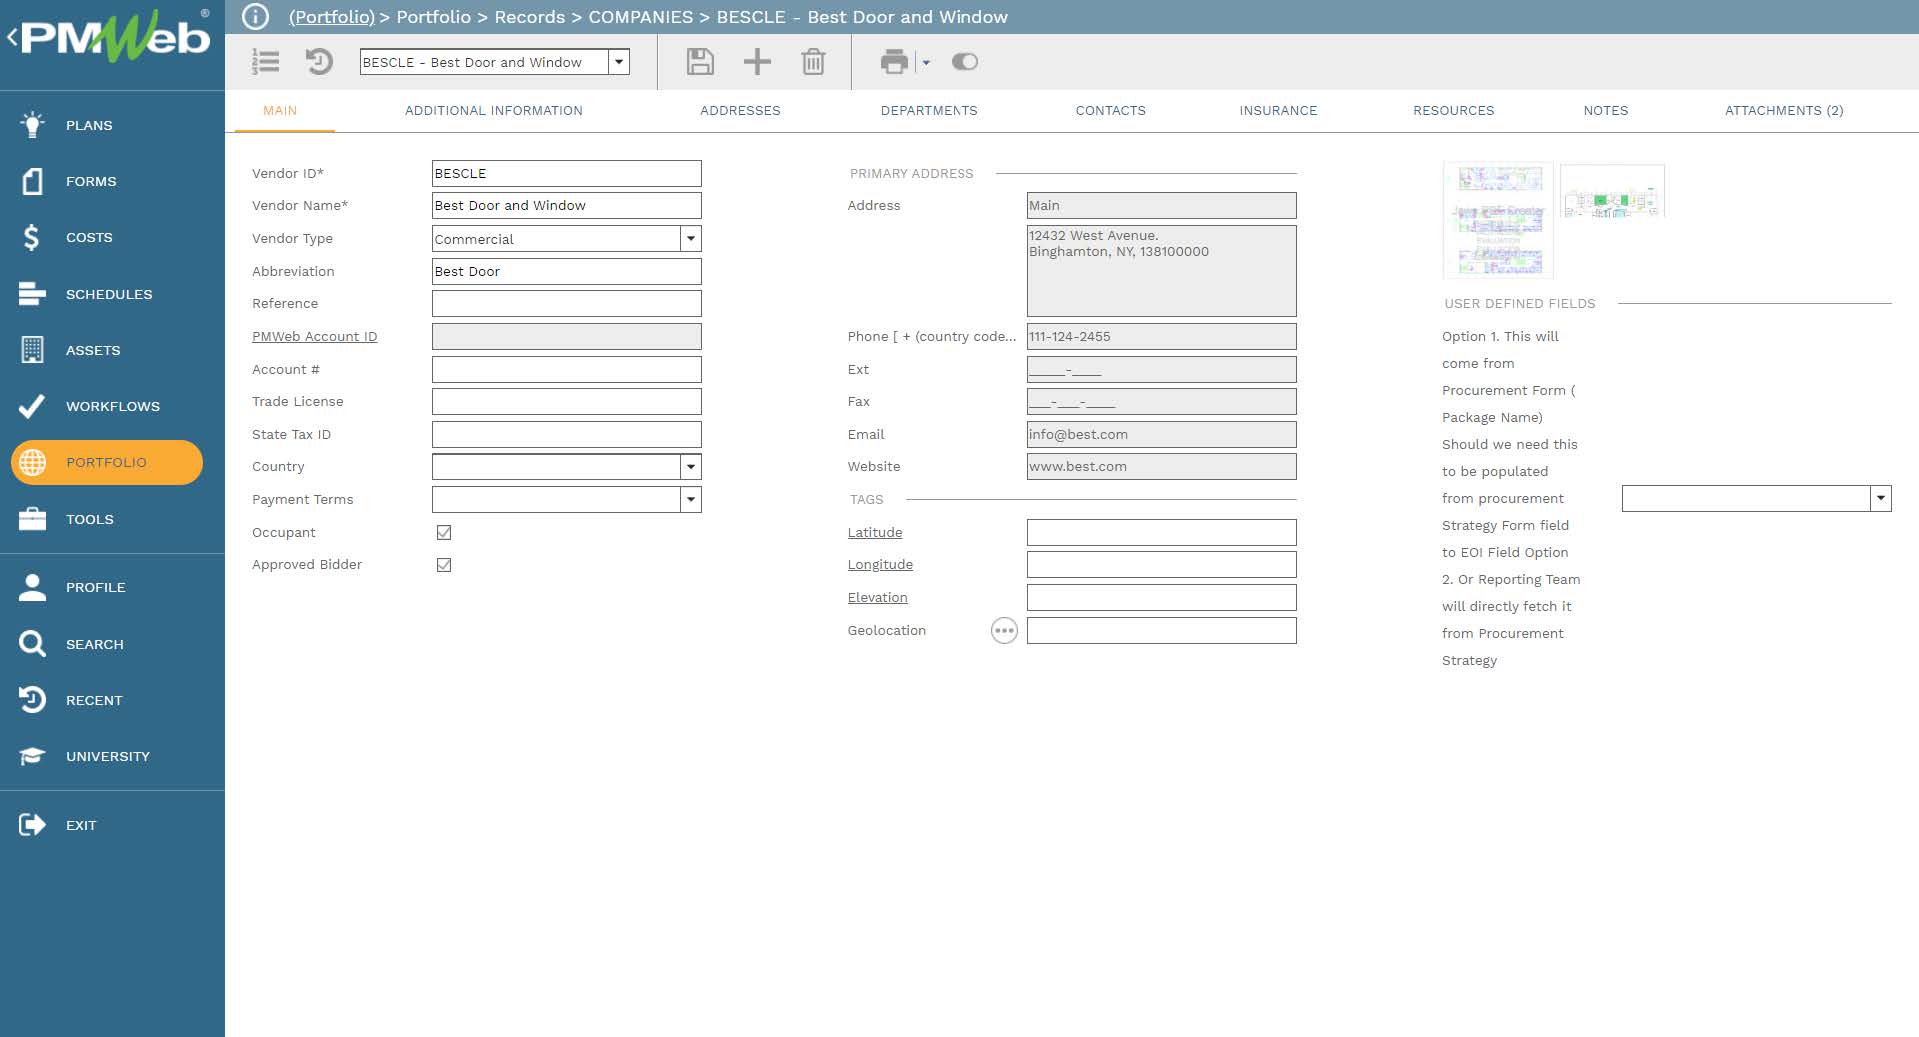Screen dimensions: 1919x1037
Task: Click the (Portfolio) breadcrumb link
Action: [332, 17]
